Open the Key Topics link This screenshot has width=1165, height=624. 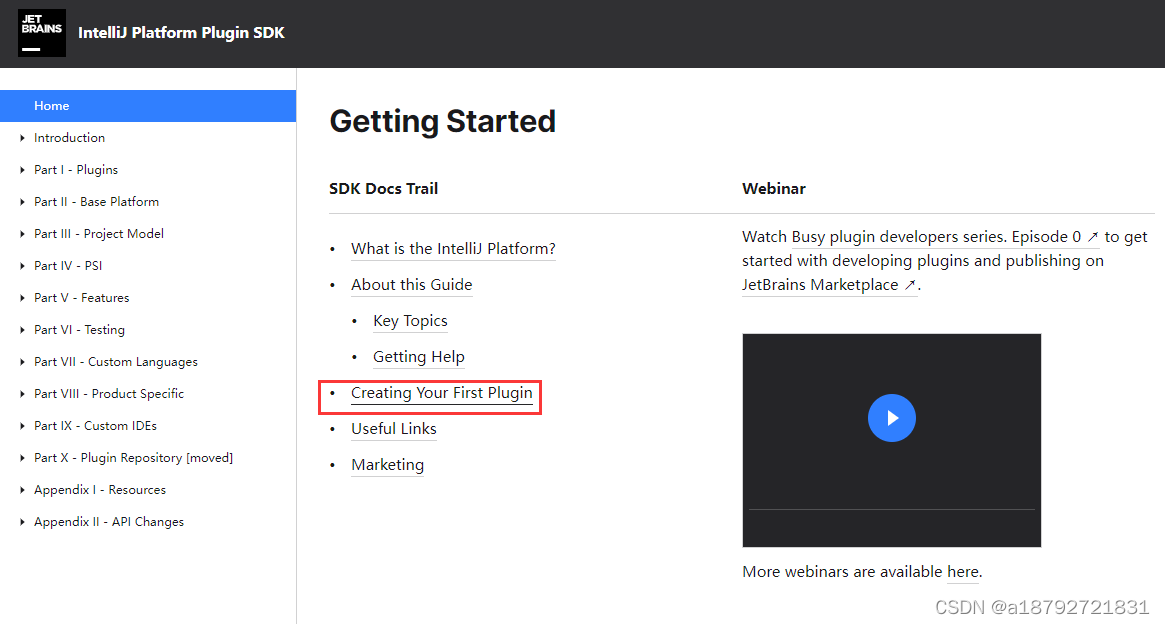coord(410,321)
